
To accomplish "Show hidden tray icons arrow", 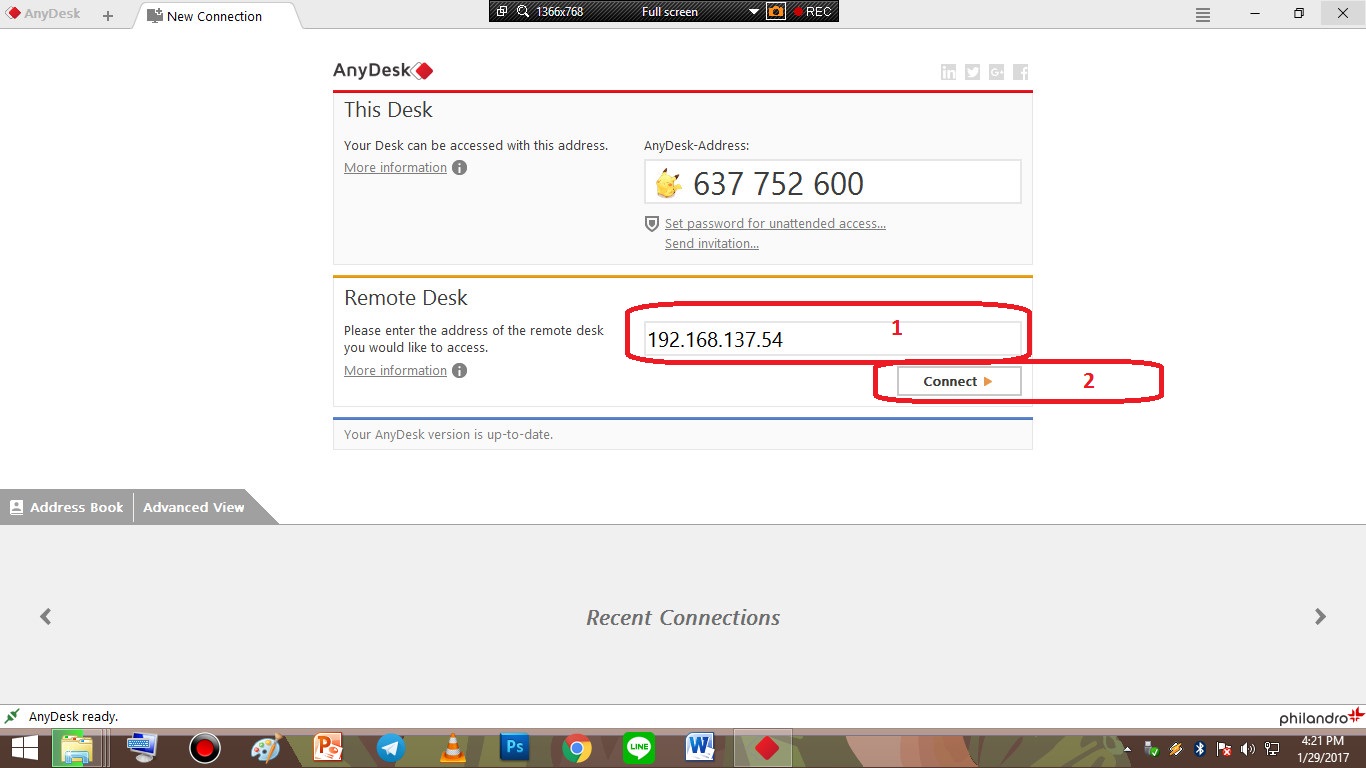I will (x=1128, y=749).
